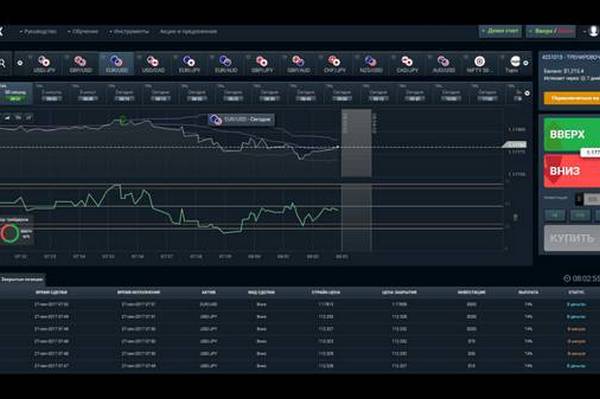600x399 pixels.
Task: Click the asset search magnifier icon
Action: 3,63
